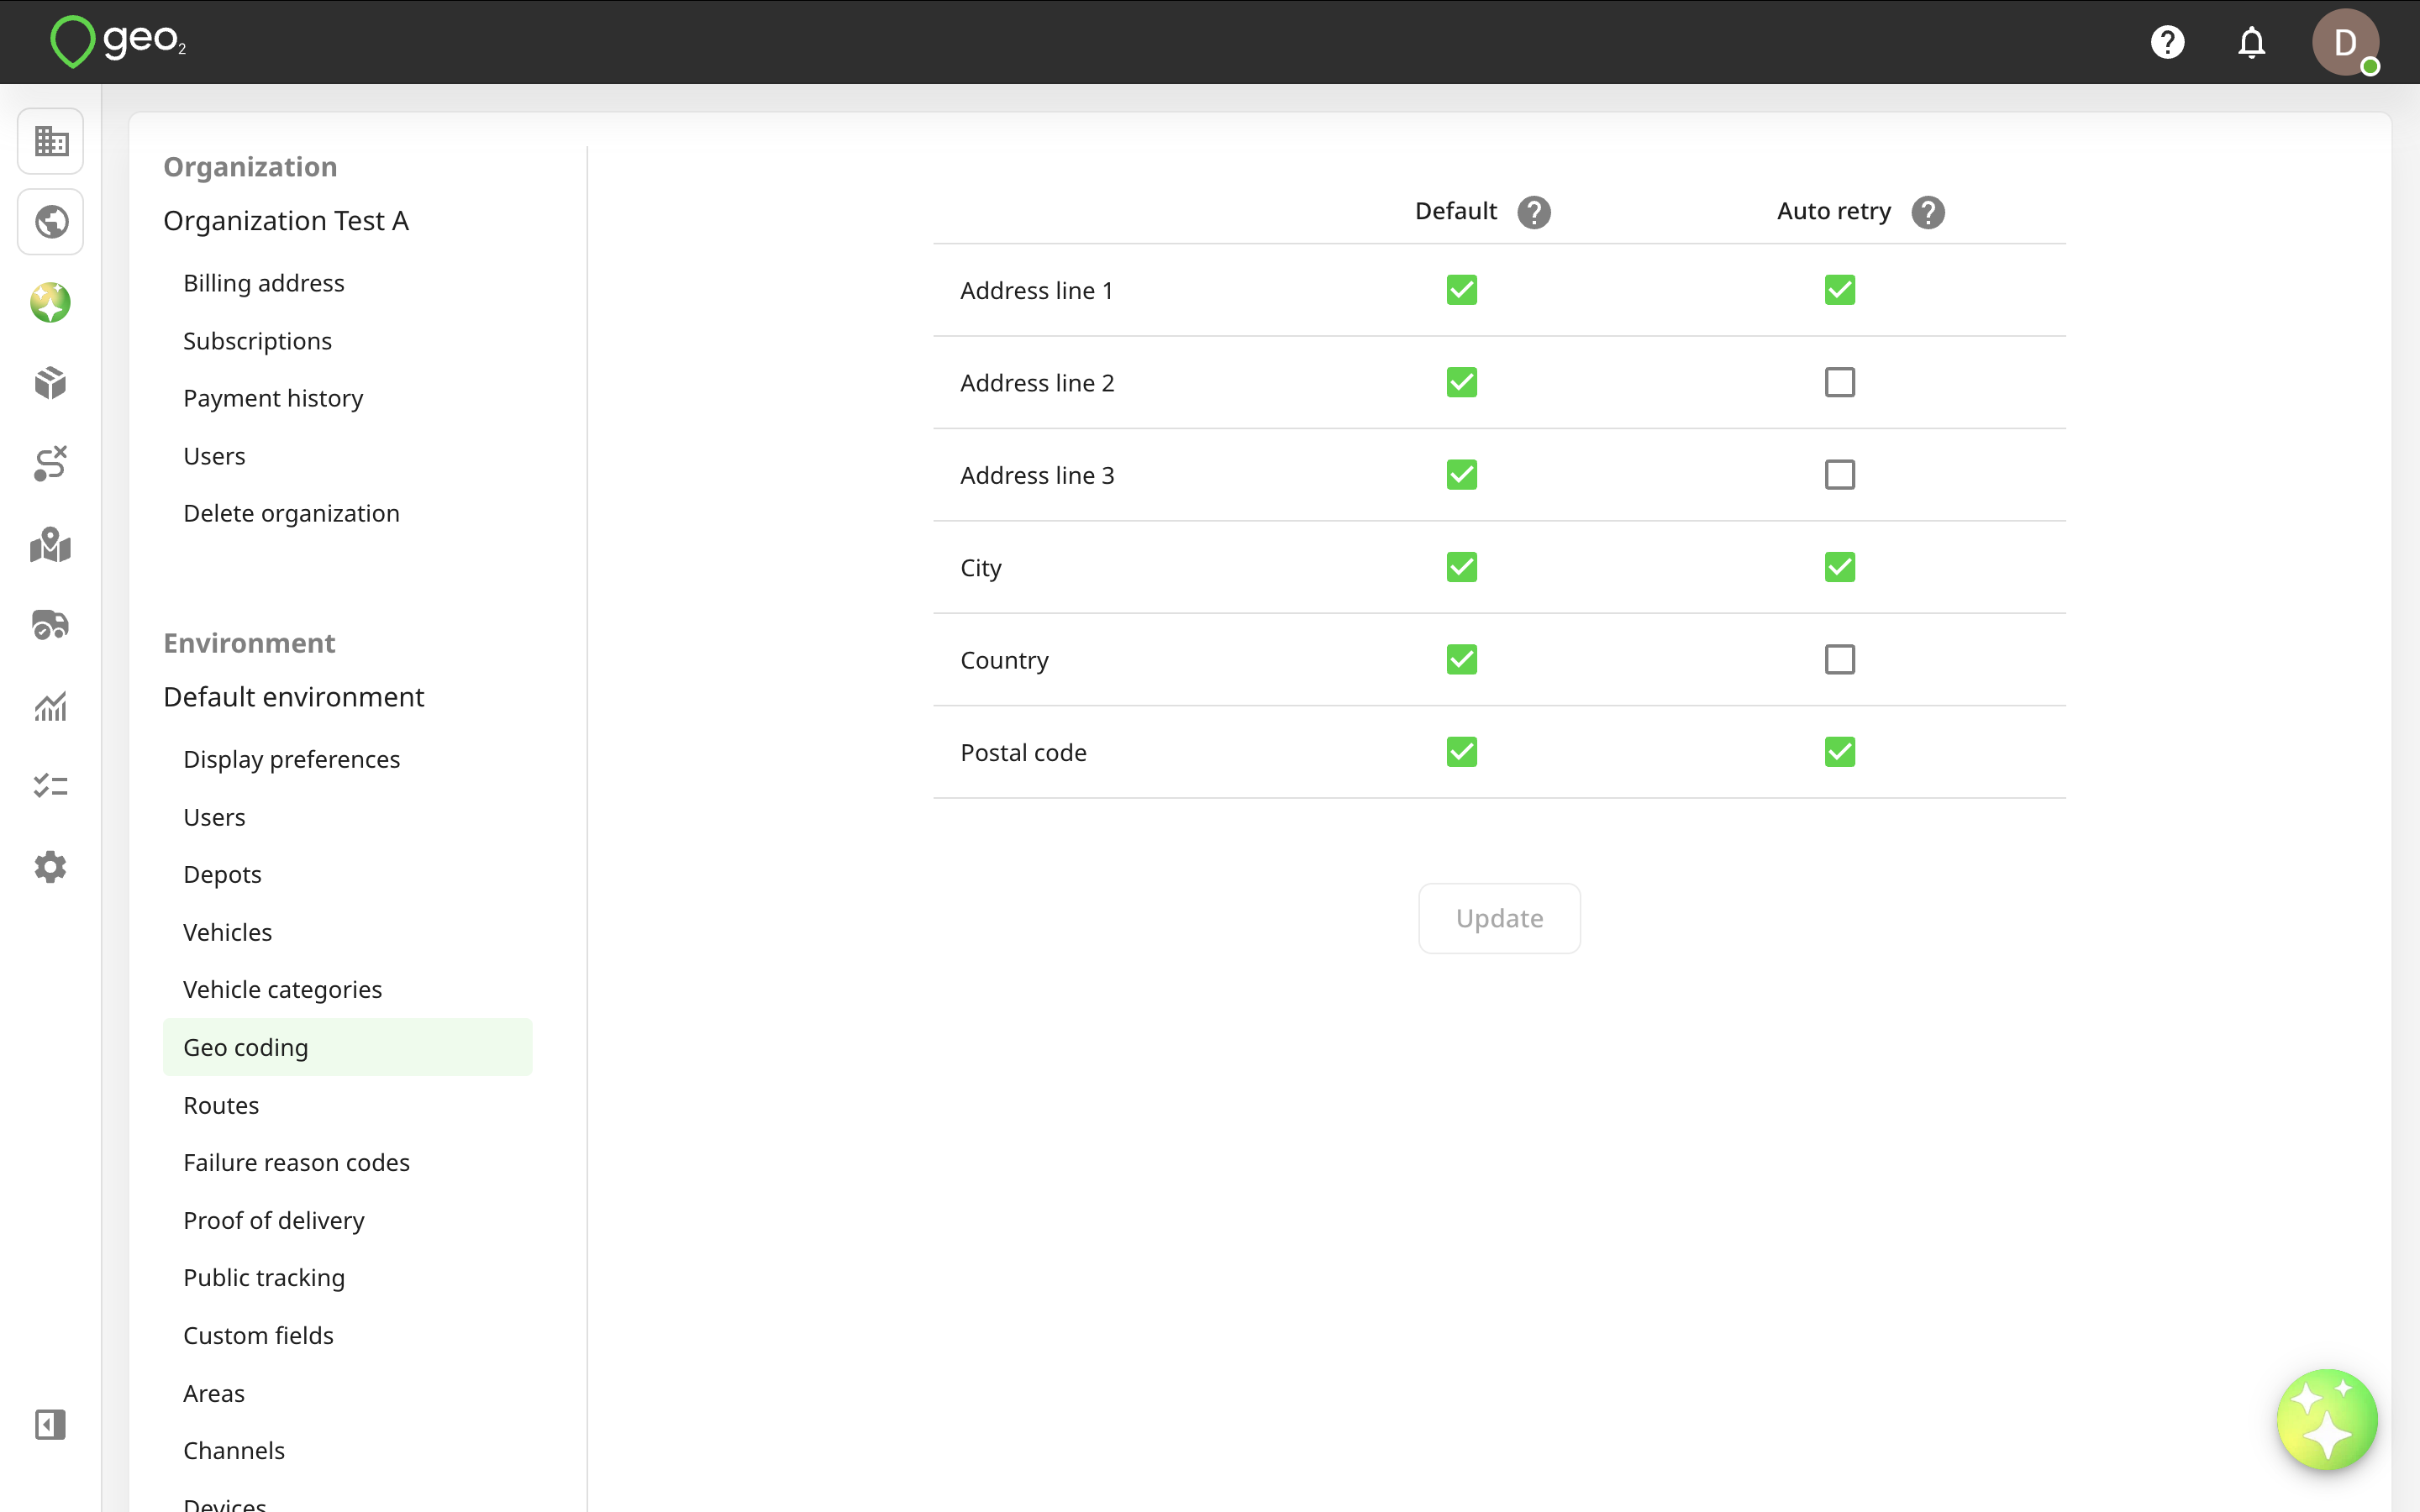Open Depots settings

[x=222, y=874]
